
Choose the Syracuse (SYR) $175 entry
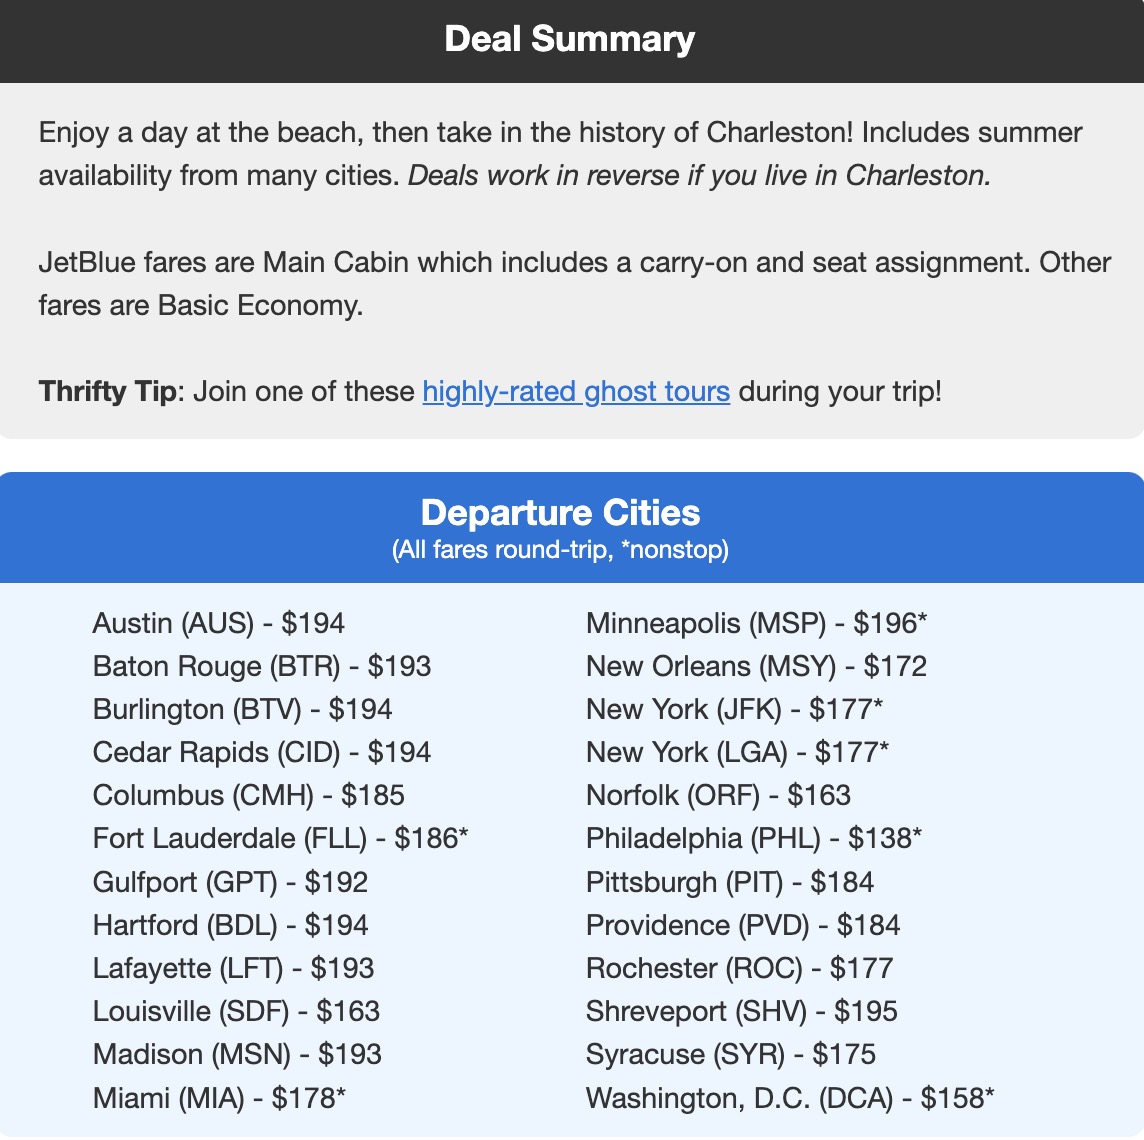pyautogui.click(x=731, y=1054)
